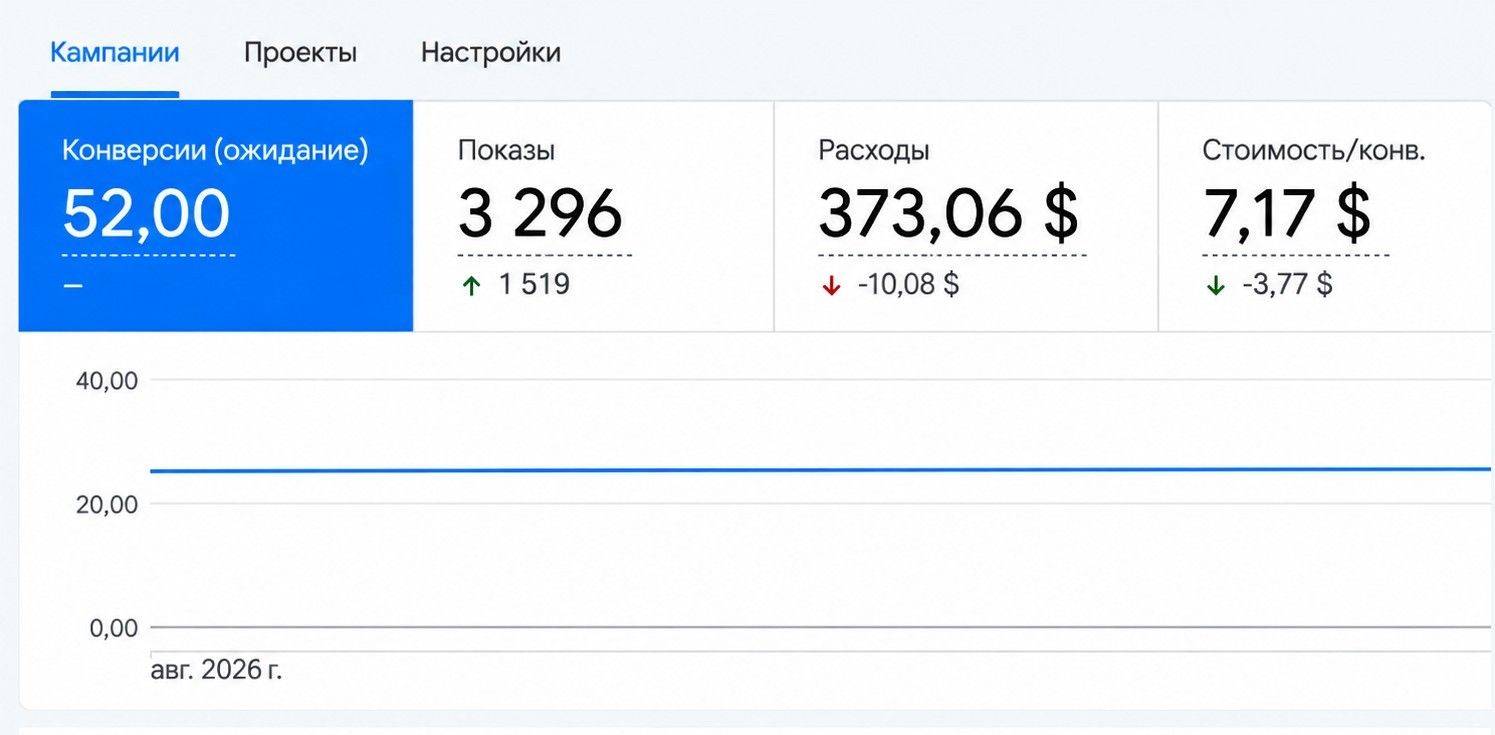
Task: Click the 40,00 axis label
Action: tap(106, 380)
